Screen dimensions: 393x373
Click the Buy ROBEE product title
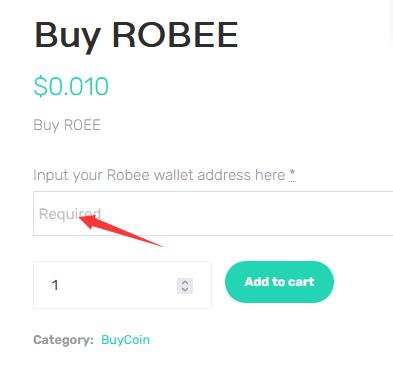[136, 36]
